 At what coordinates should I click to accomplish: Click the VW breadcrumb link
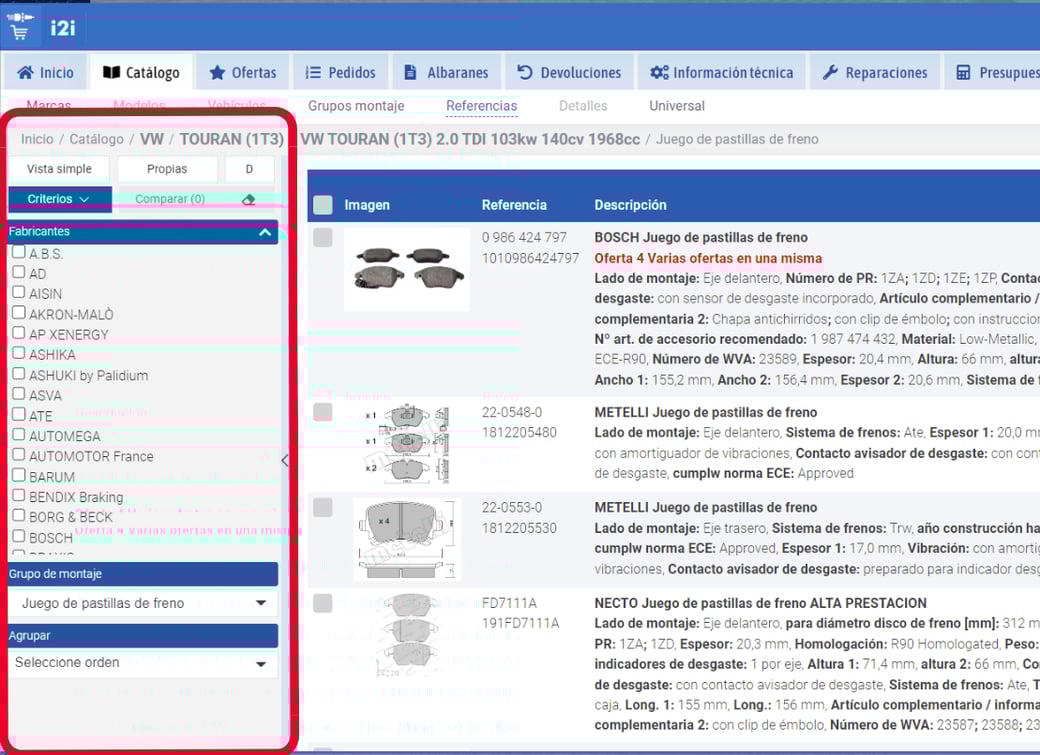151,139
